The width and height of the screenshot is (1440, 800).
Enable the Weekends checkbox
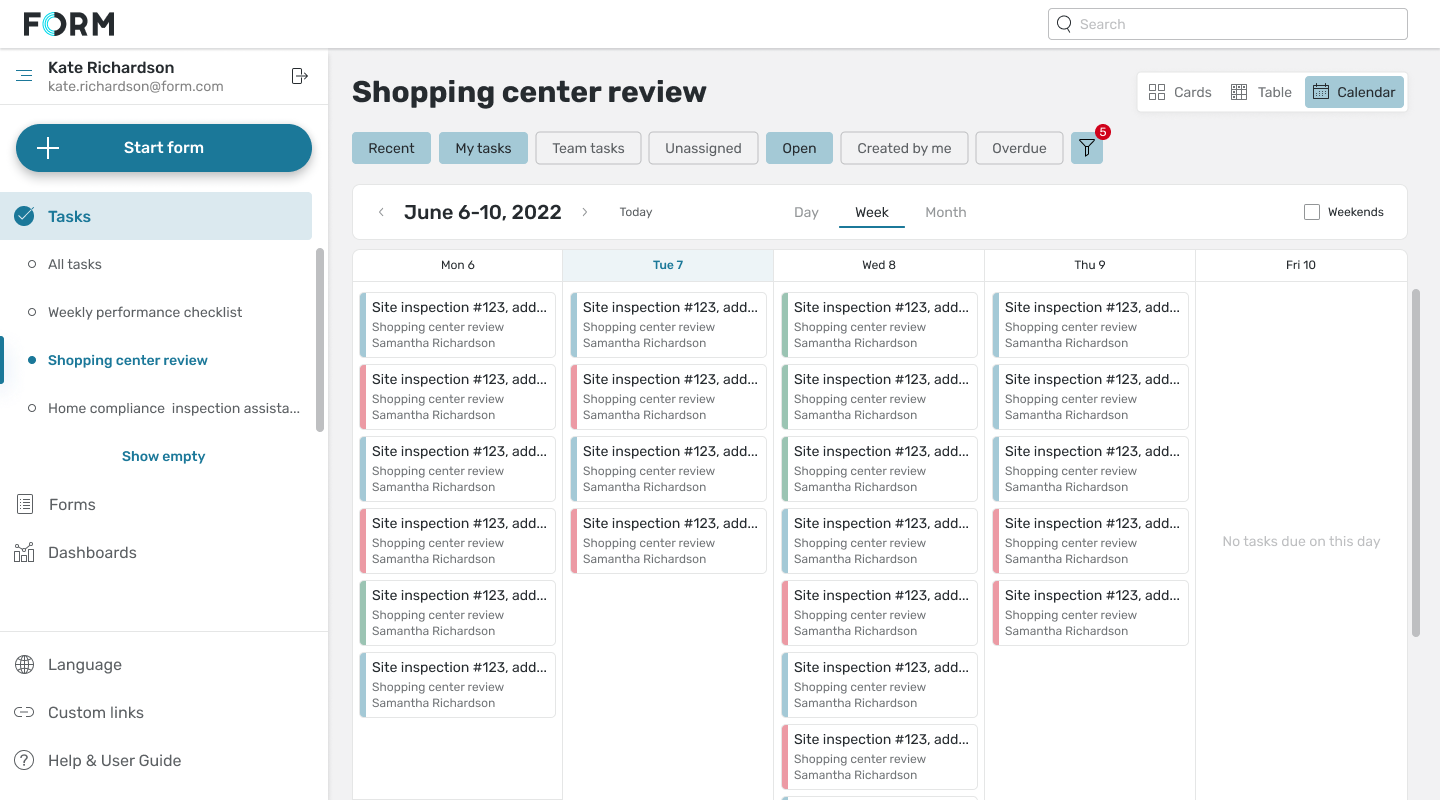tap(1312, 212)
